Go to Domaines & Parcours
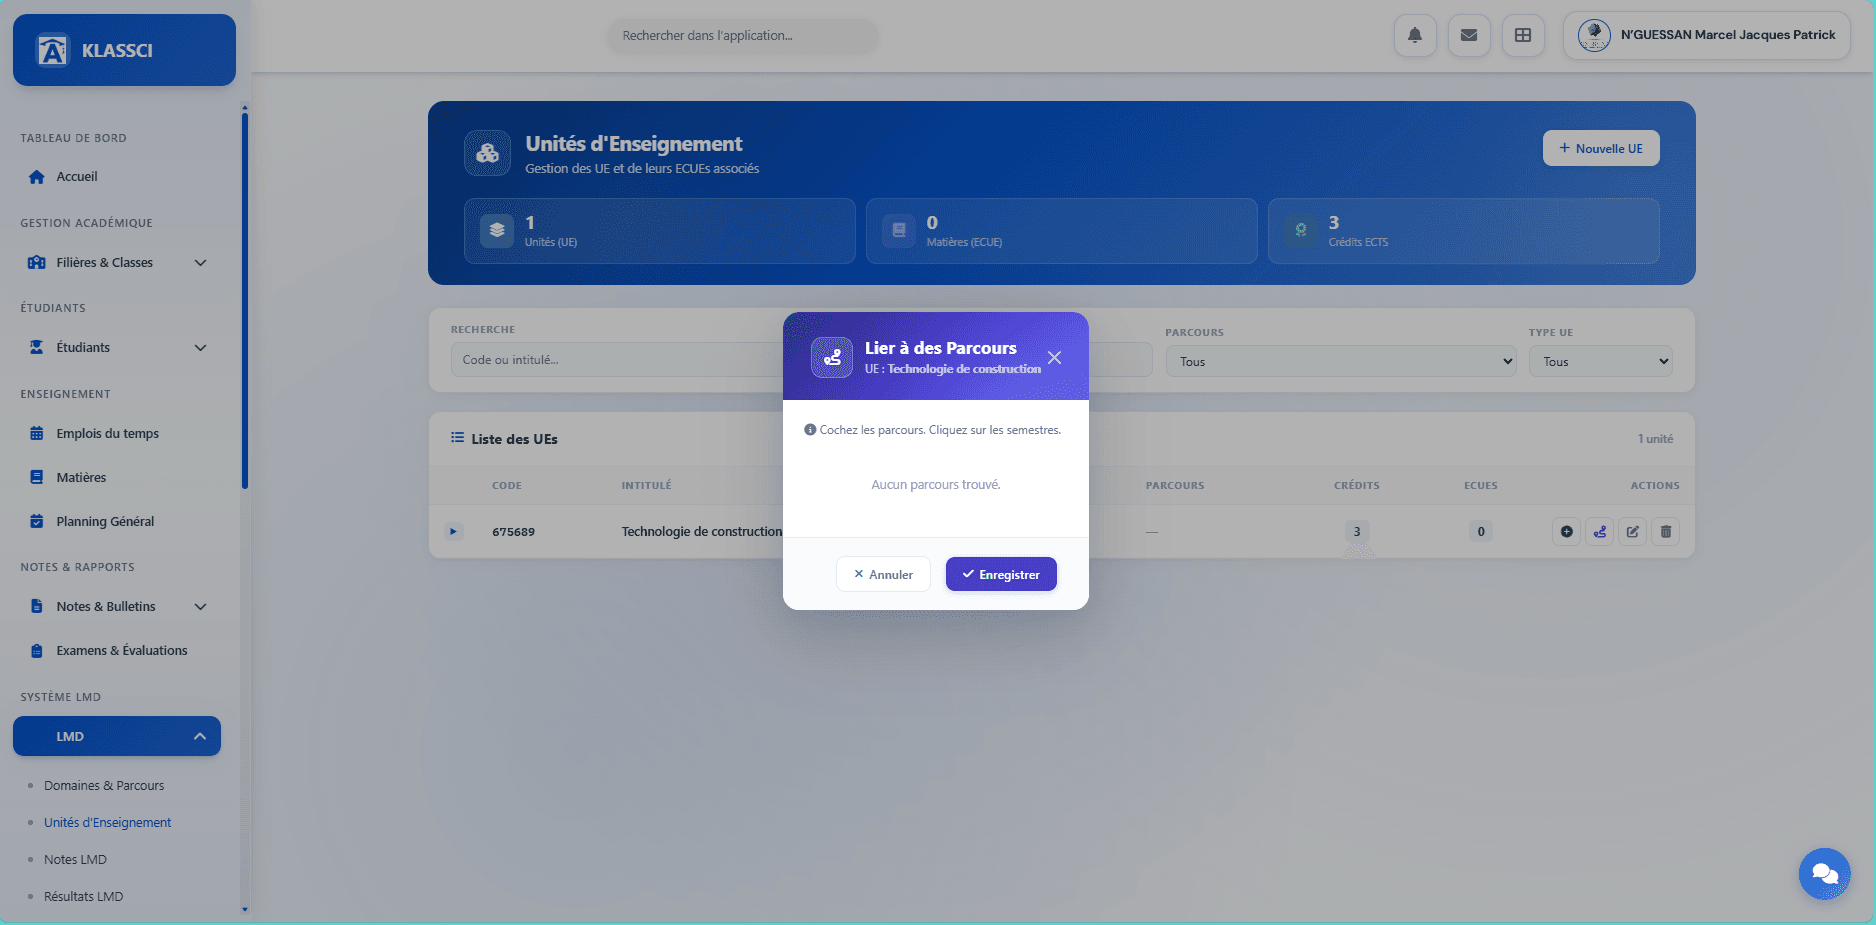Image resolution: width=1876 pixels, height=925 pixels. [x=104, y=786]
